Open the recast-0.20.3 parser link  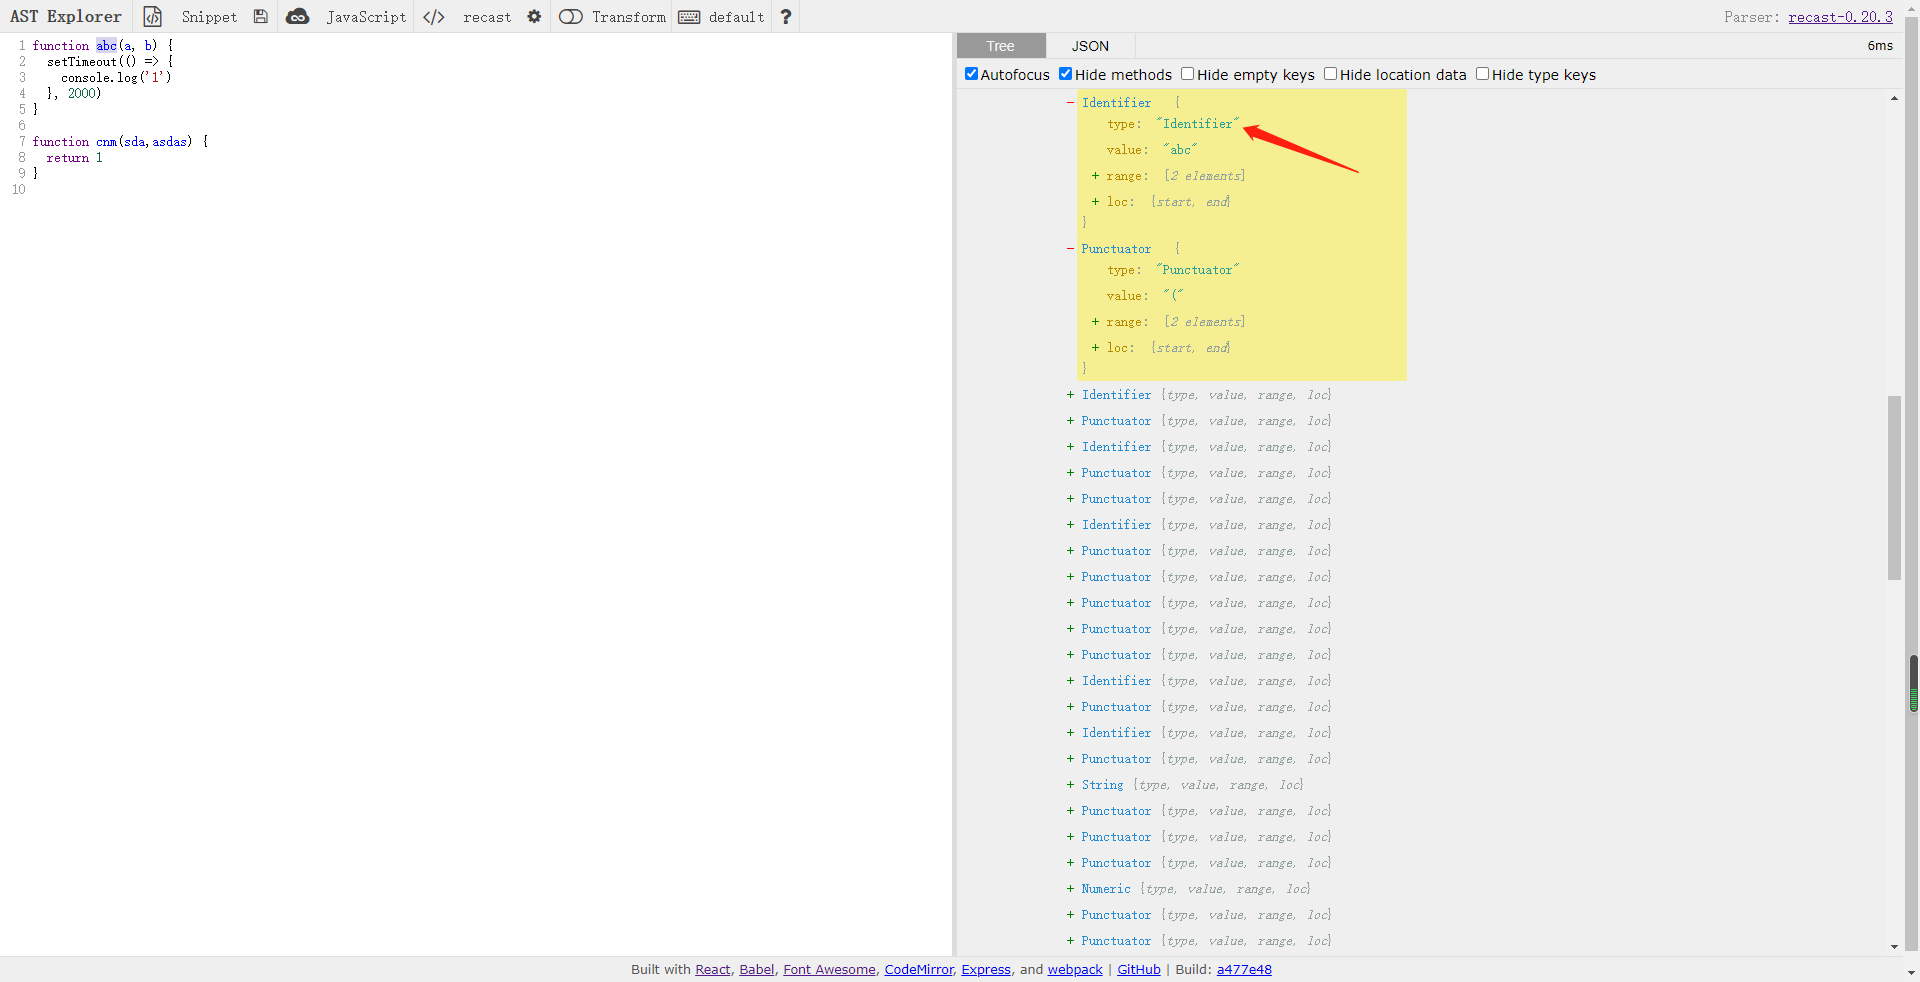pos(1840,17)
